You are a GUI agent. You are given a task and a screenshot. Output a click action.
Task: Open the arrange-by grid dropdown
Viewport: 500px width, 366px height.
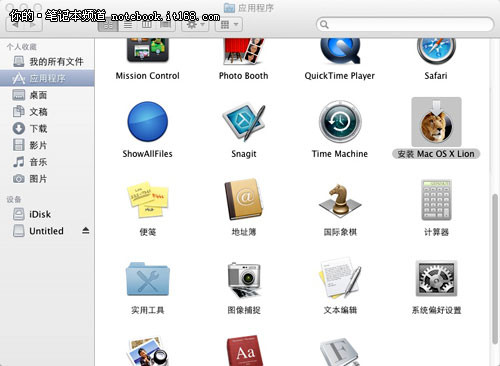(229, 25)
